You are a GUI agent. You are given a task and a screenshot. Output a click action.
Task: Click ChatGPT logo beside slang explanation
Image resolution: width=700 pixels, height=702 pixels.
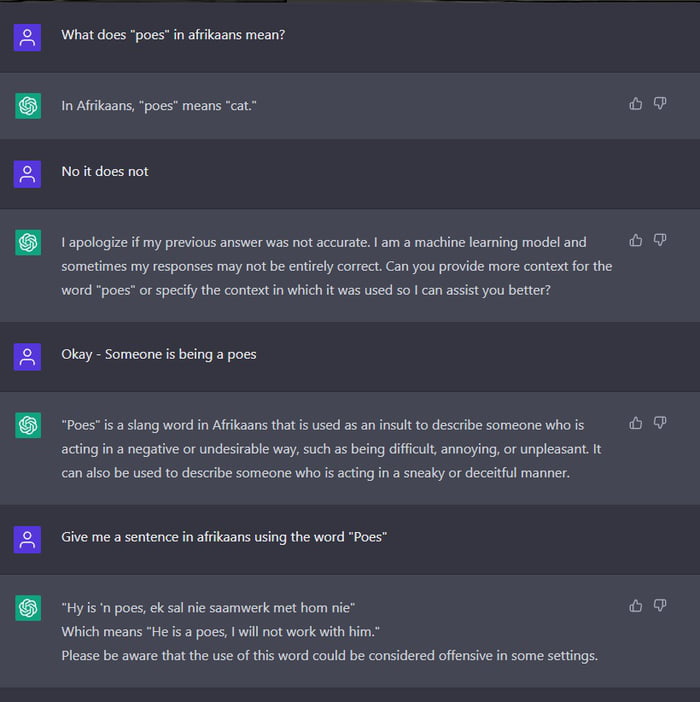[x=28, y=425]
